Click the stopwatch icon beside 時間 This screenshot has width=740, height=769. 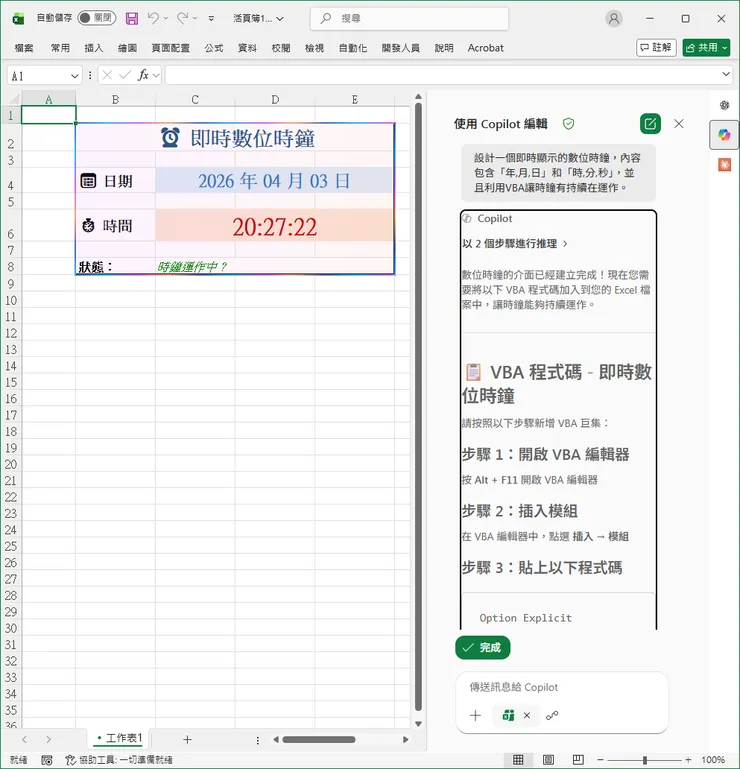click(88, 226)
